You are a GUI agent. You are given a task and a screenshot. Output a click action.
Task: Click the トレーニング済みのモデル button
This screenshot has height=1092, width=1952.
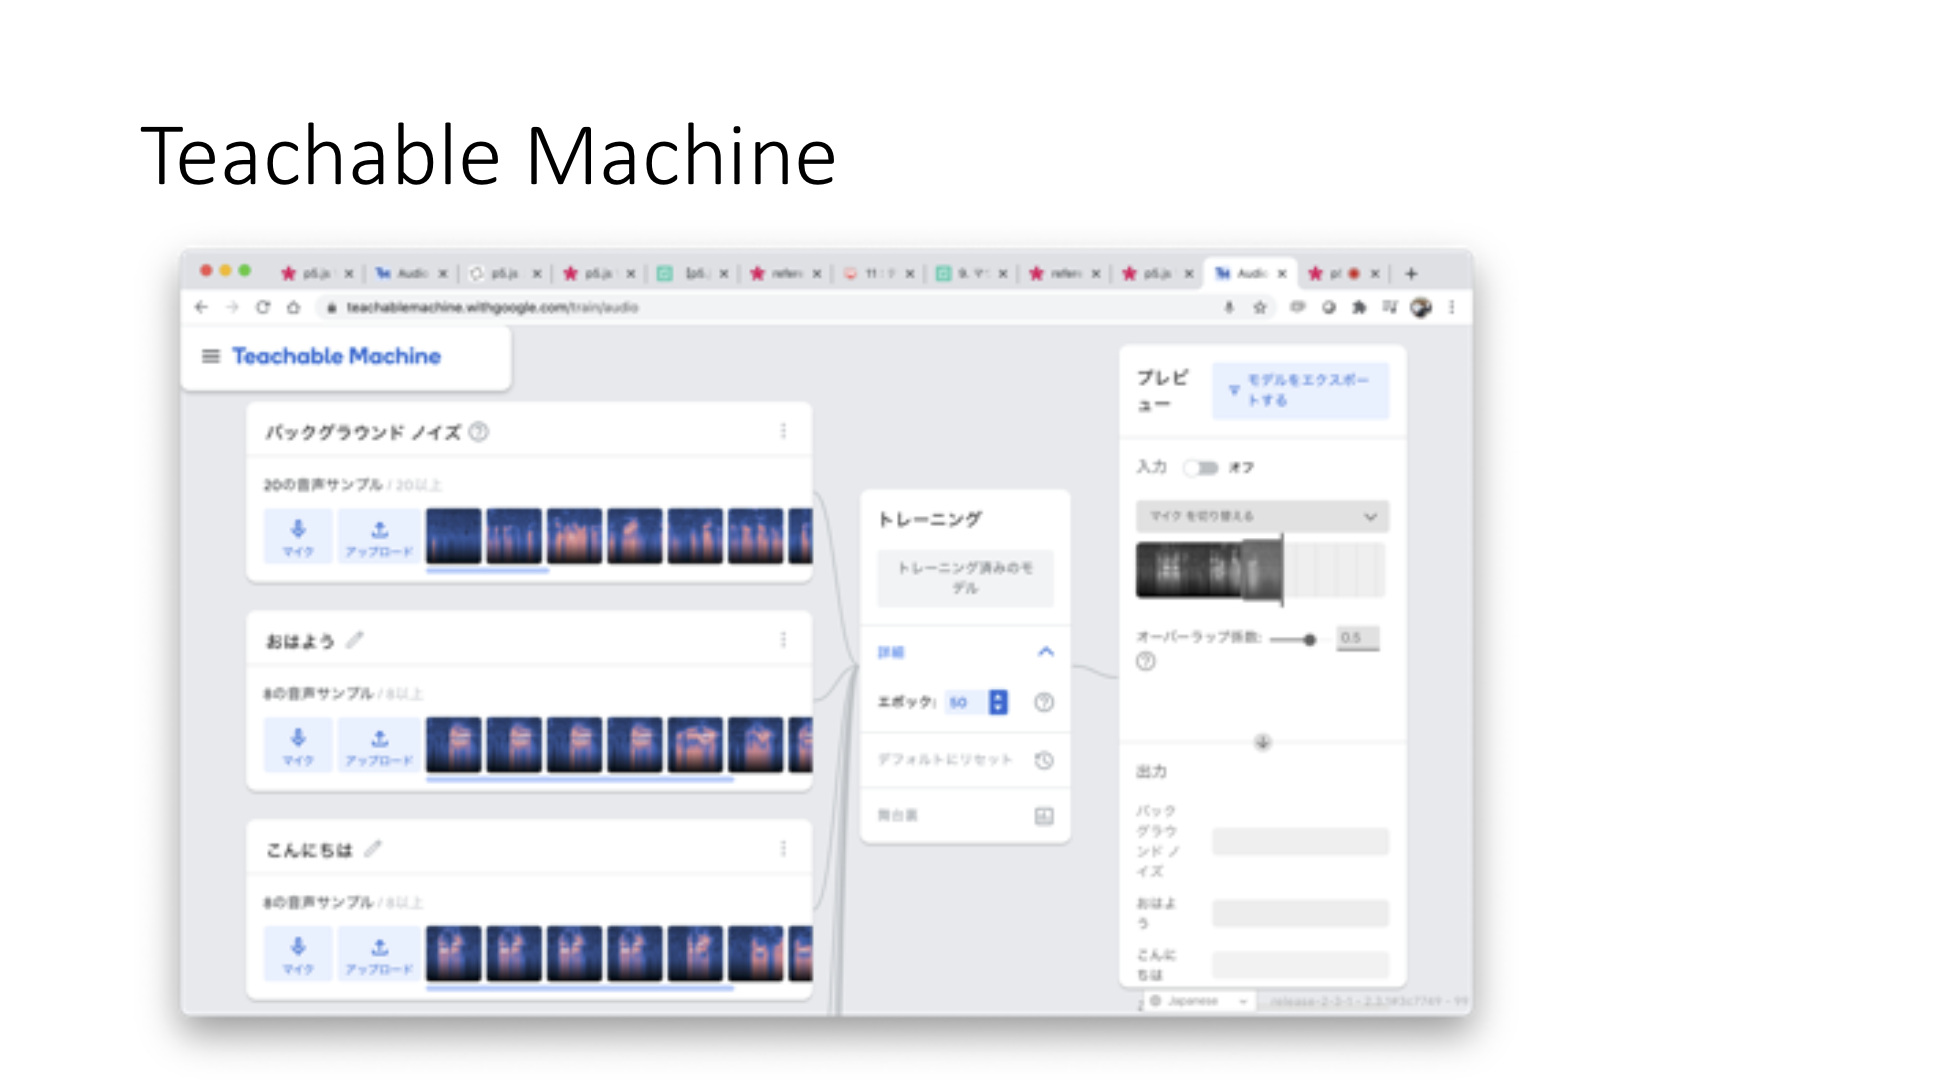coord(965,577)
